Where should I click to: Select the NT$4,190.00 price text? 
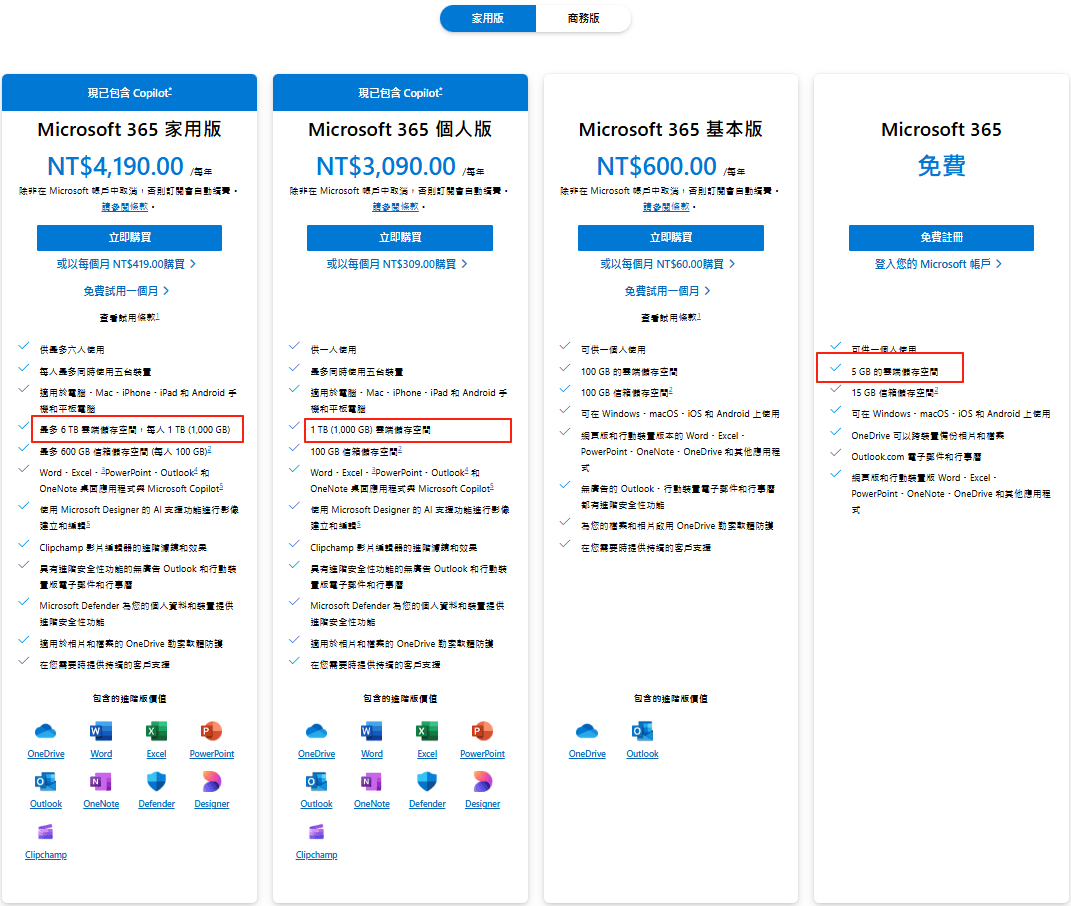(x=115, y=166)
